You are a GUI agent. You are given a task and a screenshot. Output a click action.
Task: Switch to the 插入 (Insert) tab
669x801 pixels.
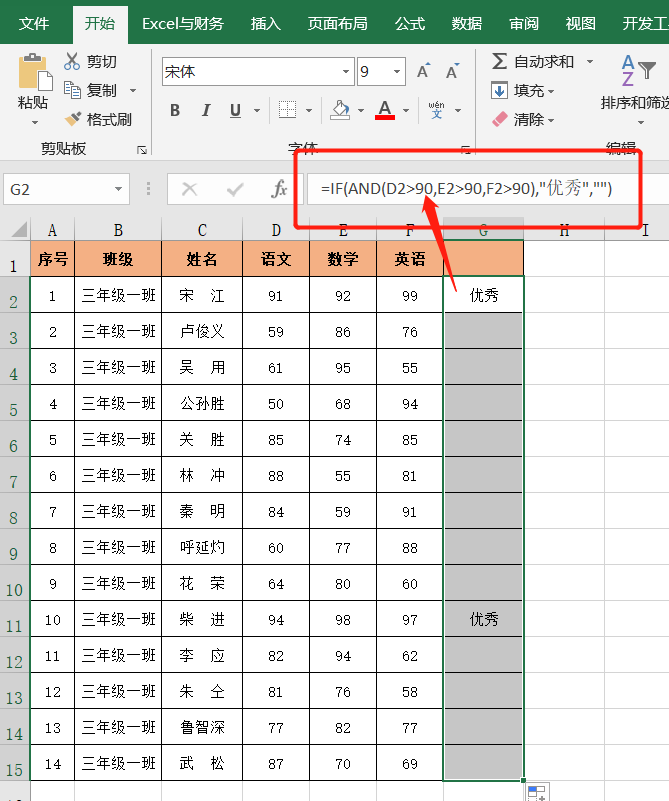[x=265, y=23]
